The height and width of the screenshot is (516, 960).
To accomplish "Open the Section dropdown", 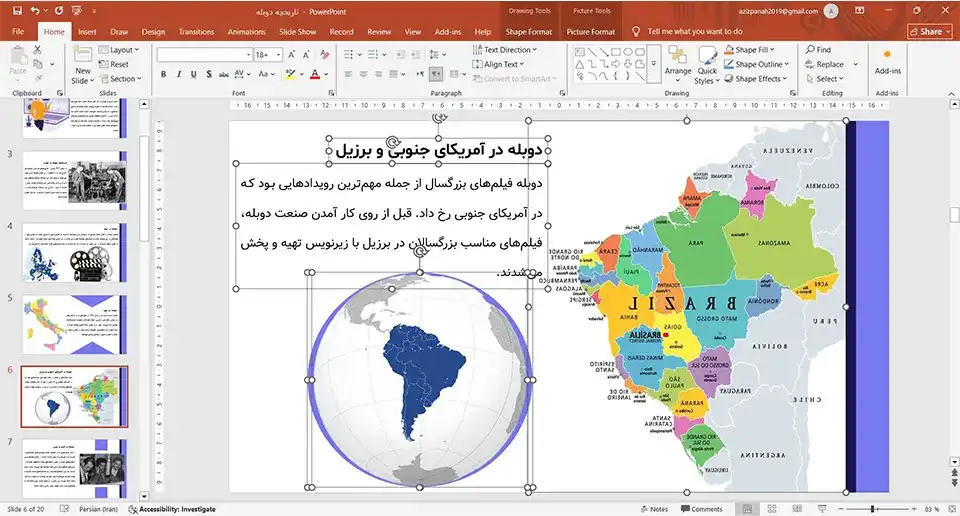I will coord(120,79).
